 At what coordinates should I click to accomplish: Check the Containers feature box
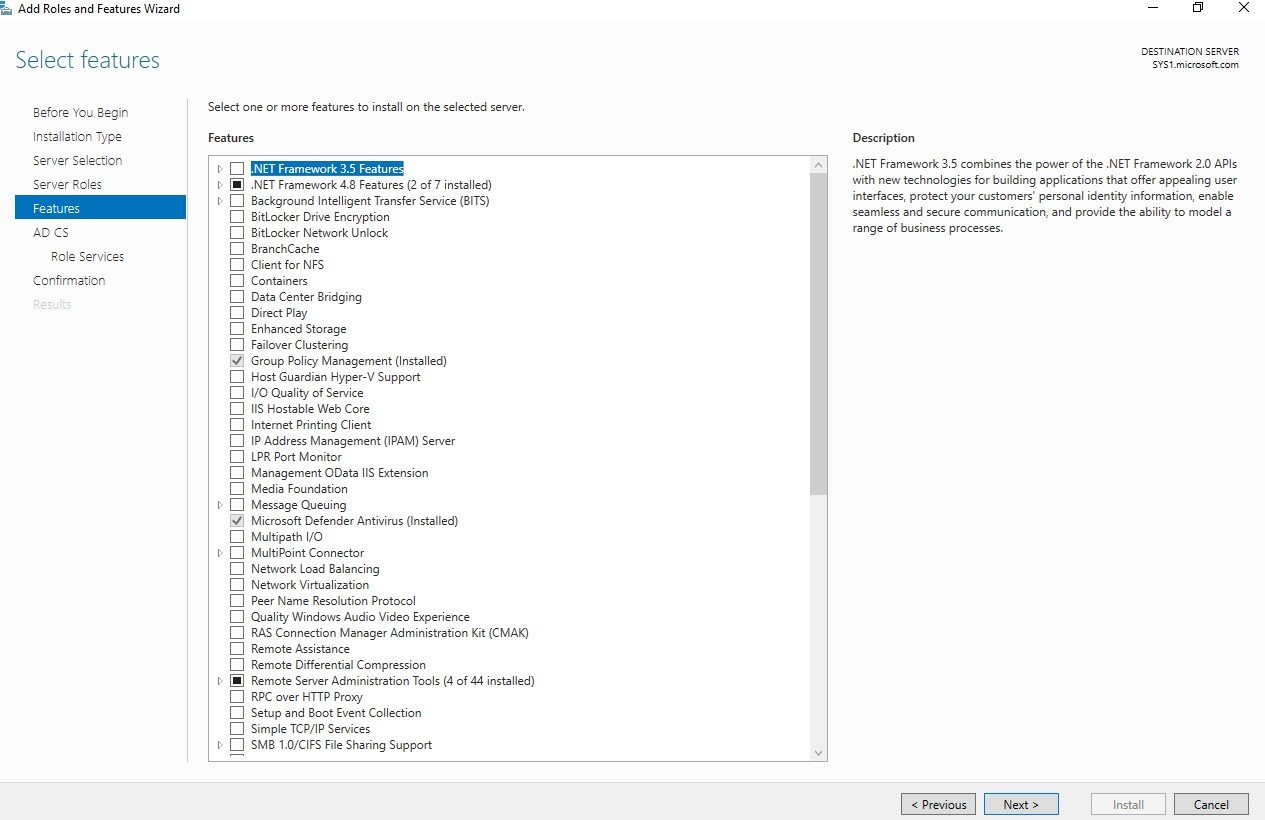pyautogui.click(x=237, y=281)
